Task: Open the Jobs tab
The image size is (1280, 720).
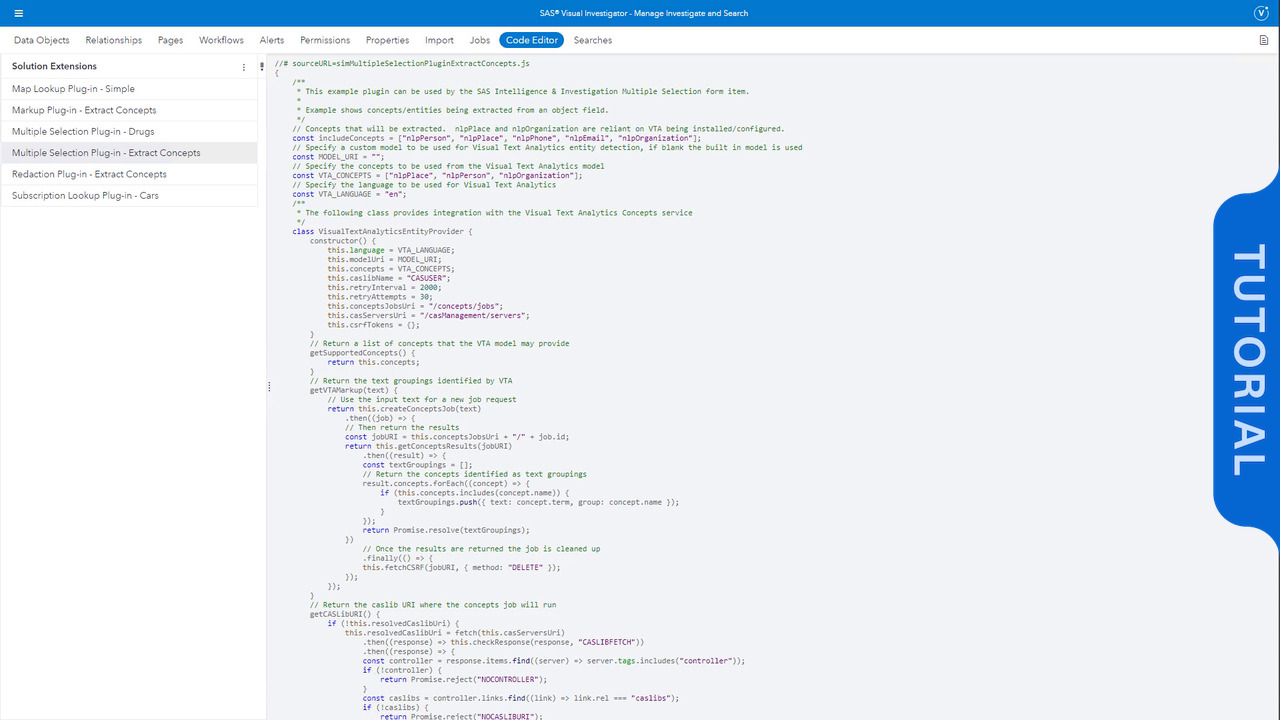Action: (480, 40)
